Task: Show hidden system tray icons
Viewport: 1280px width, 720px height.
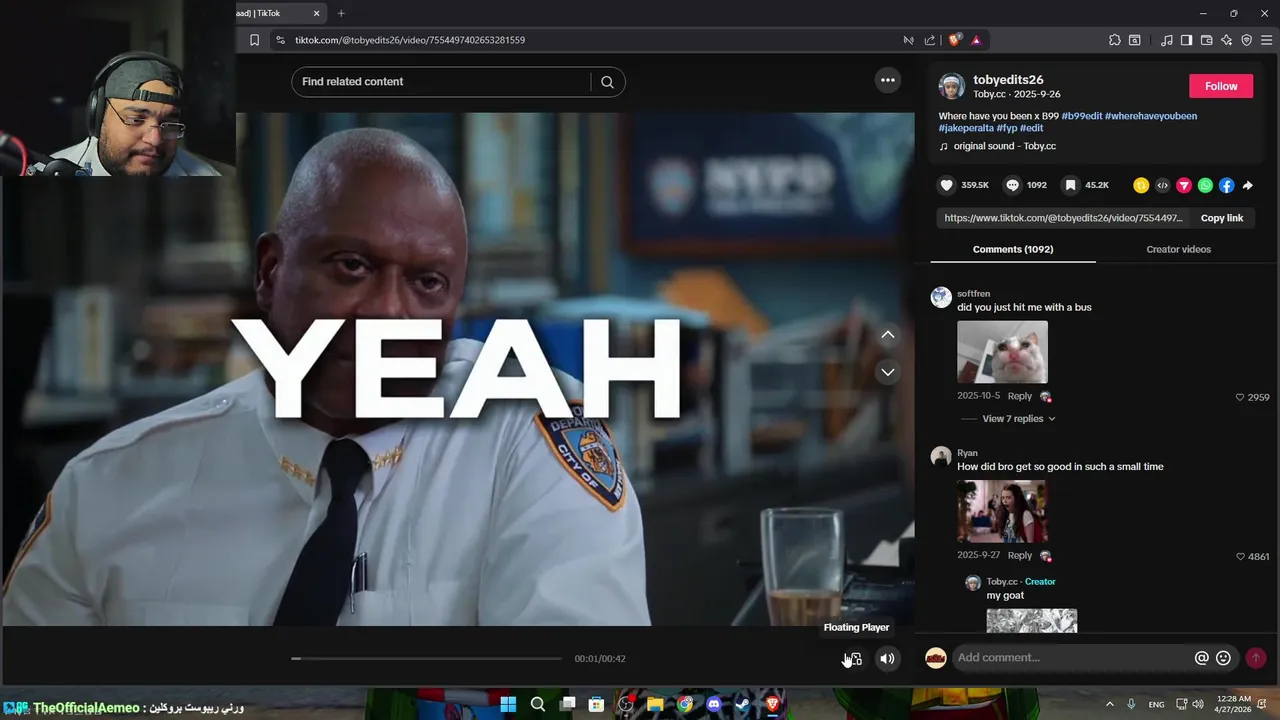Action: pyautogui.click(x=1109, y=704)
